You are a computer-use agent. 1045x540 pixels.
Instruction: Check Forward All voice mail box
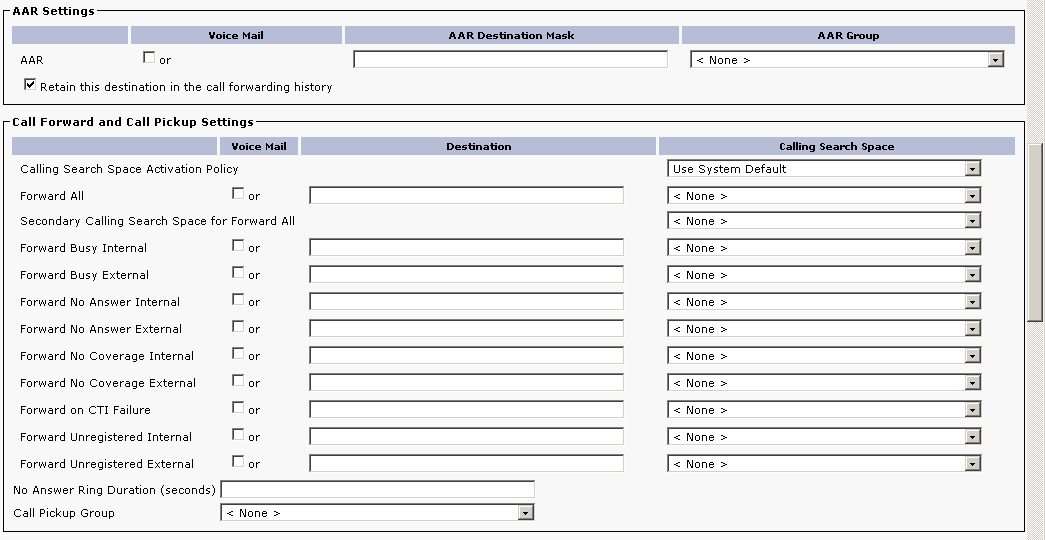[x=238, y=194]
